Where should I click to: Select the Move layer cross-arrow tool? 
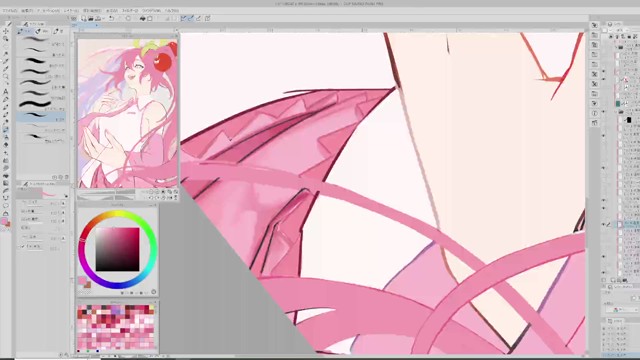6,31
